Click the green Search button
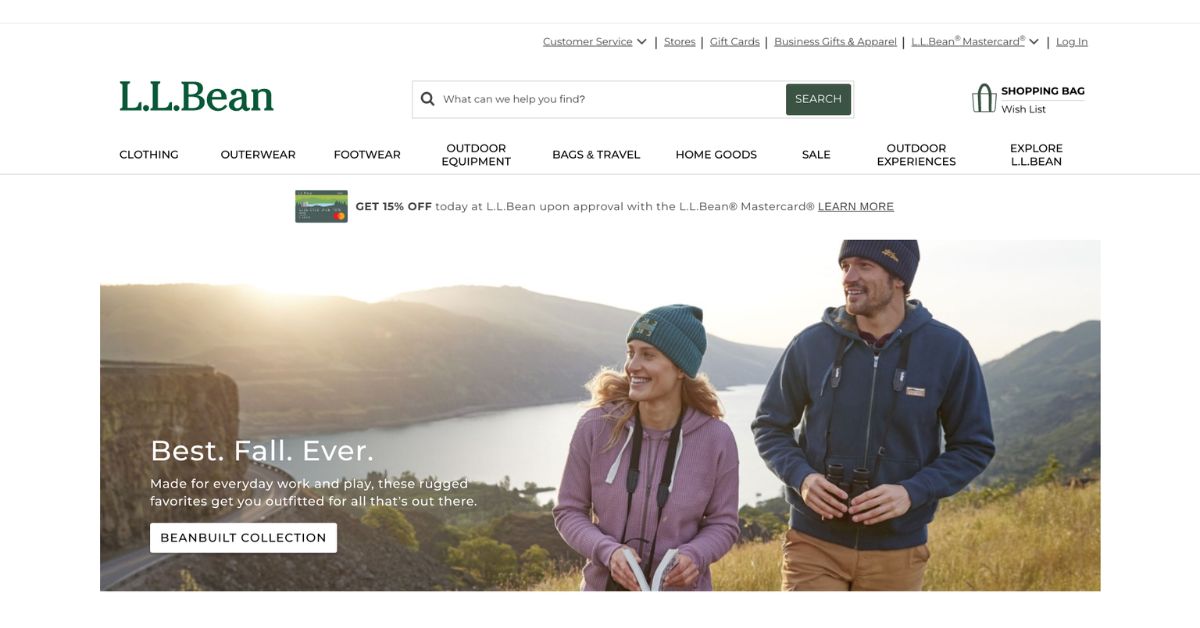This screenshot has height=628, width=1200. (x=818, y=99)
